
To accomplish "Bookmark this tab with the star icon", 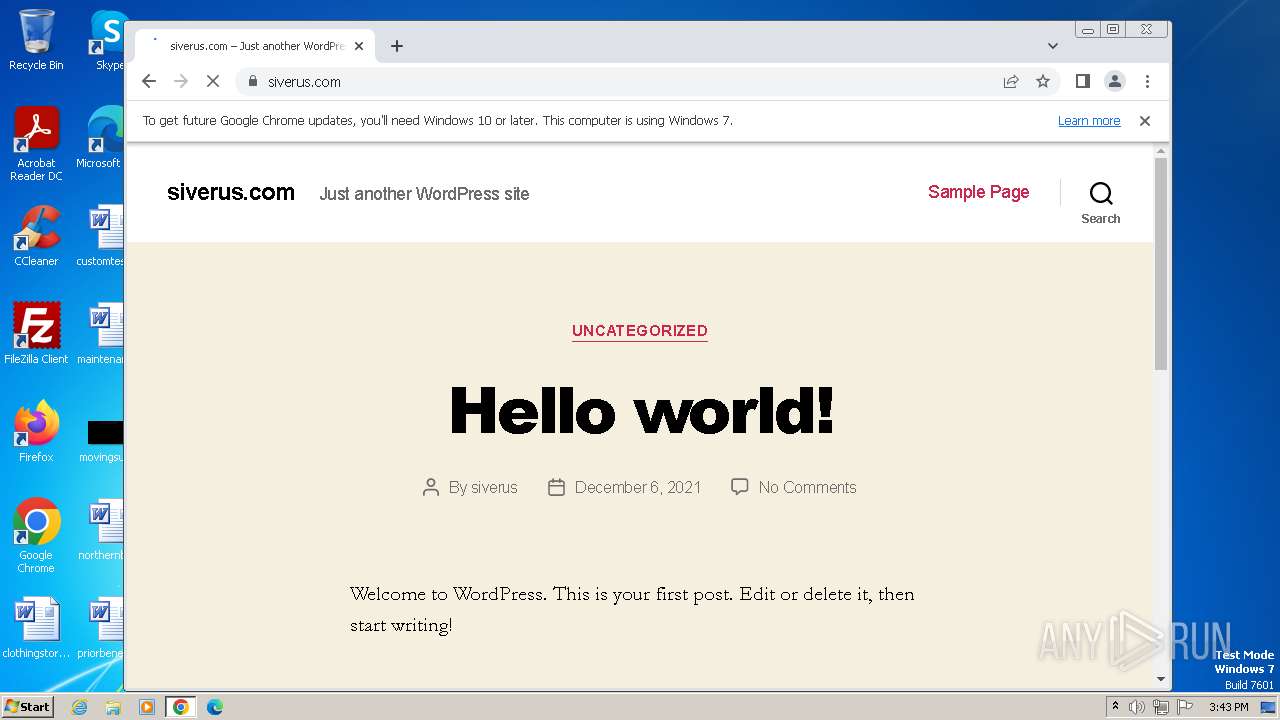I will coord(1043,81).
